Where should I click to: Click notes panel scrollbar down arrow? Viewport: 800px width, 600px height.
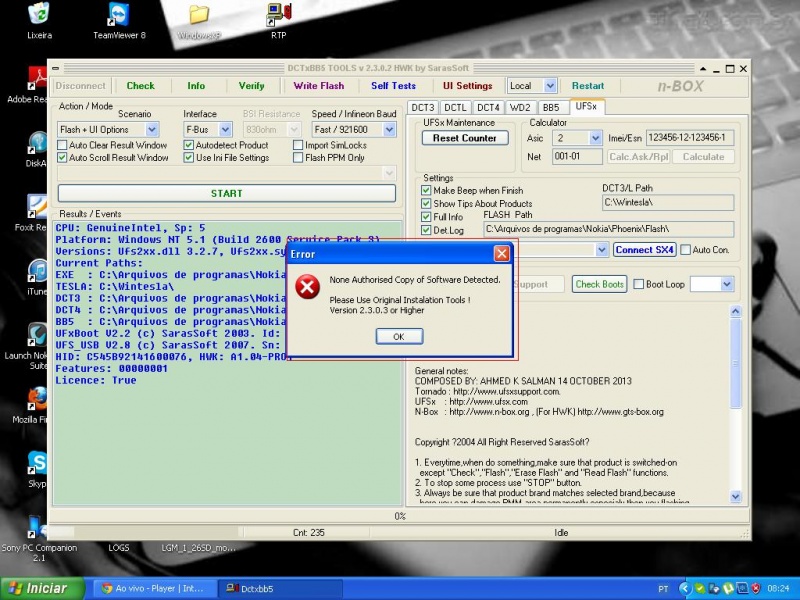tap(735, 496)
